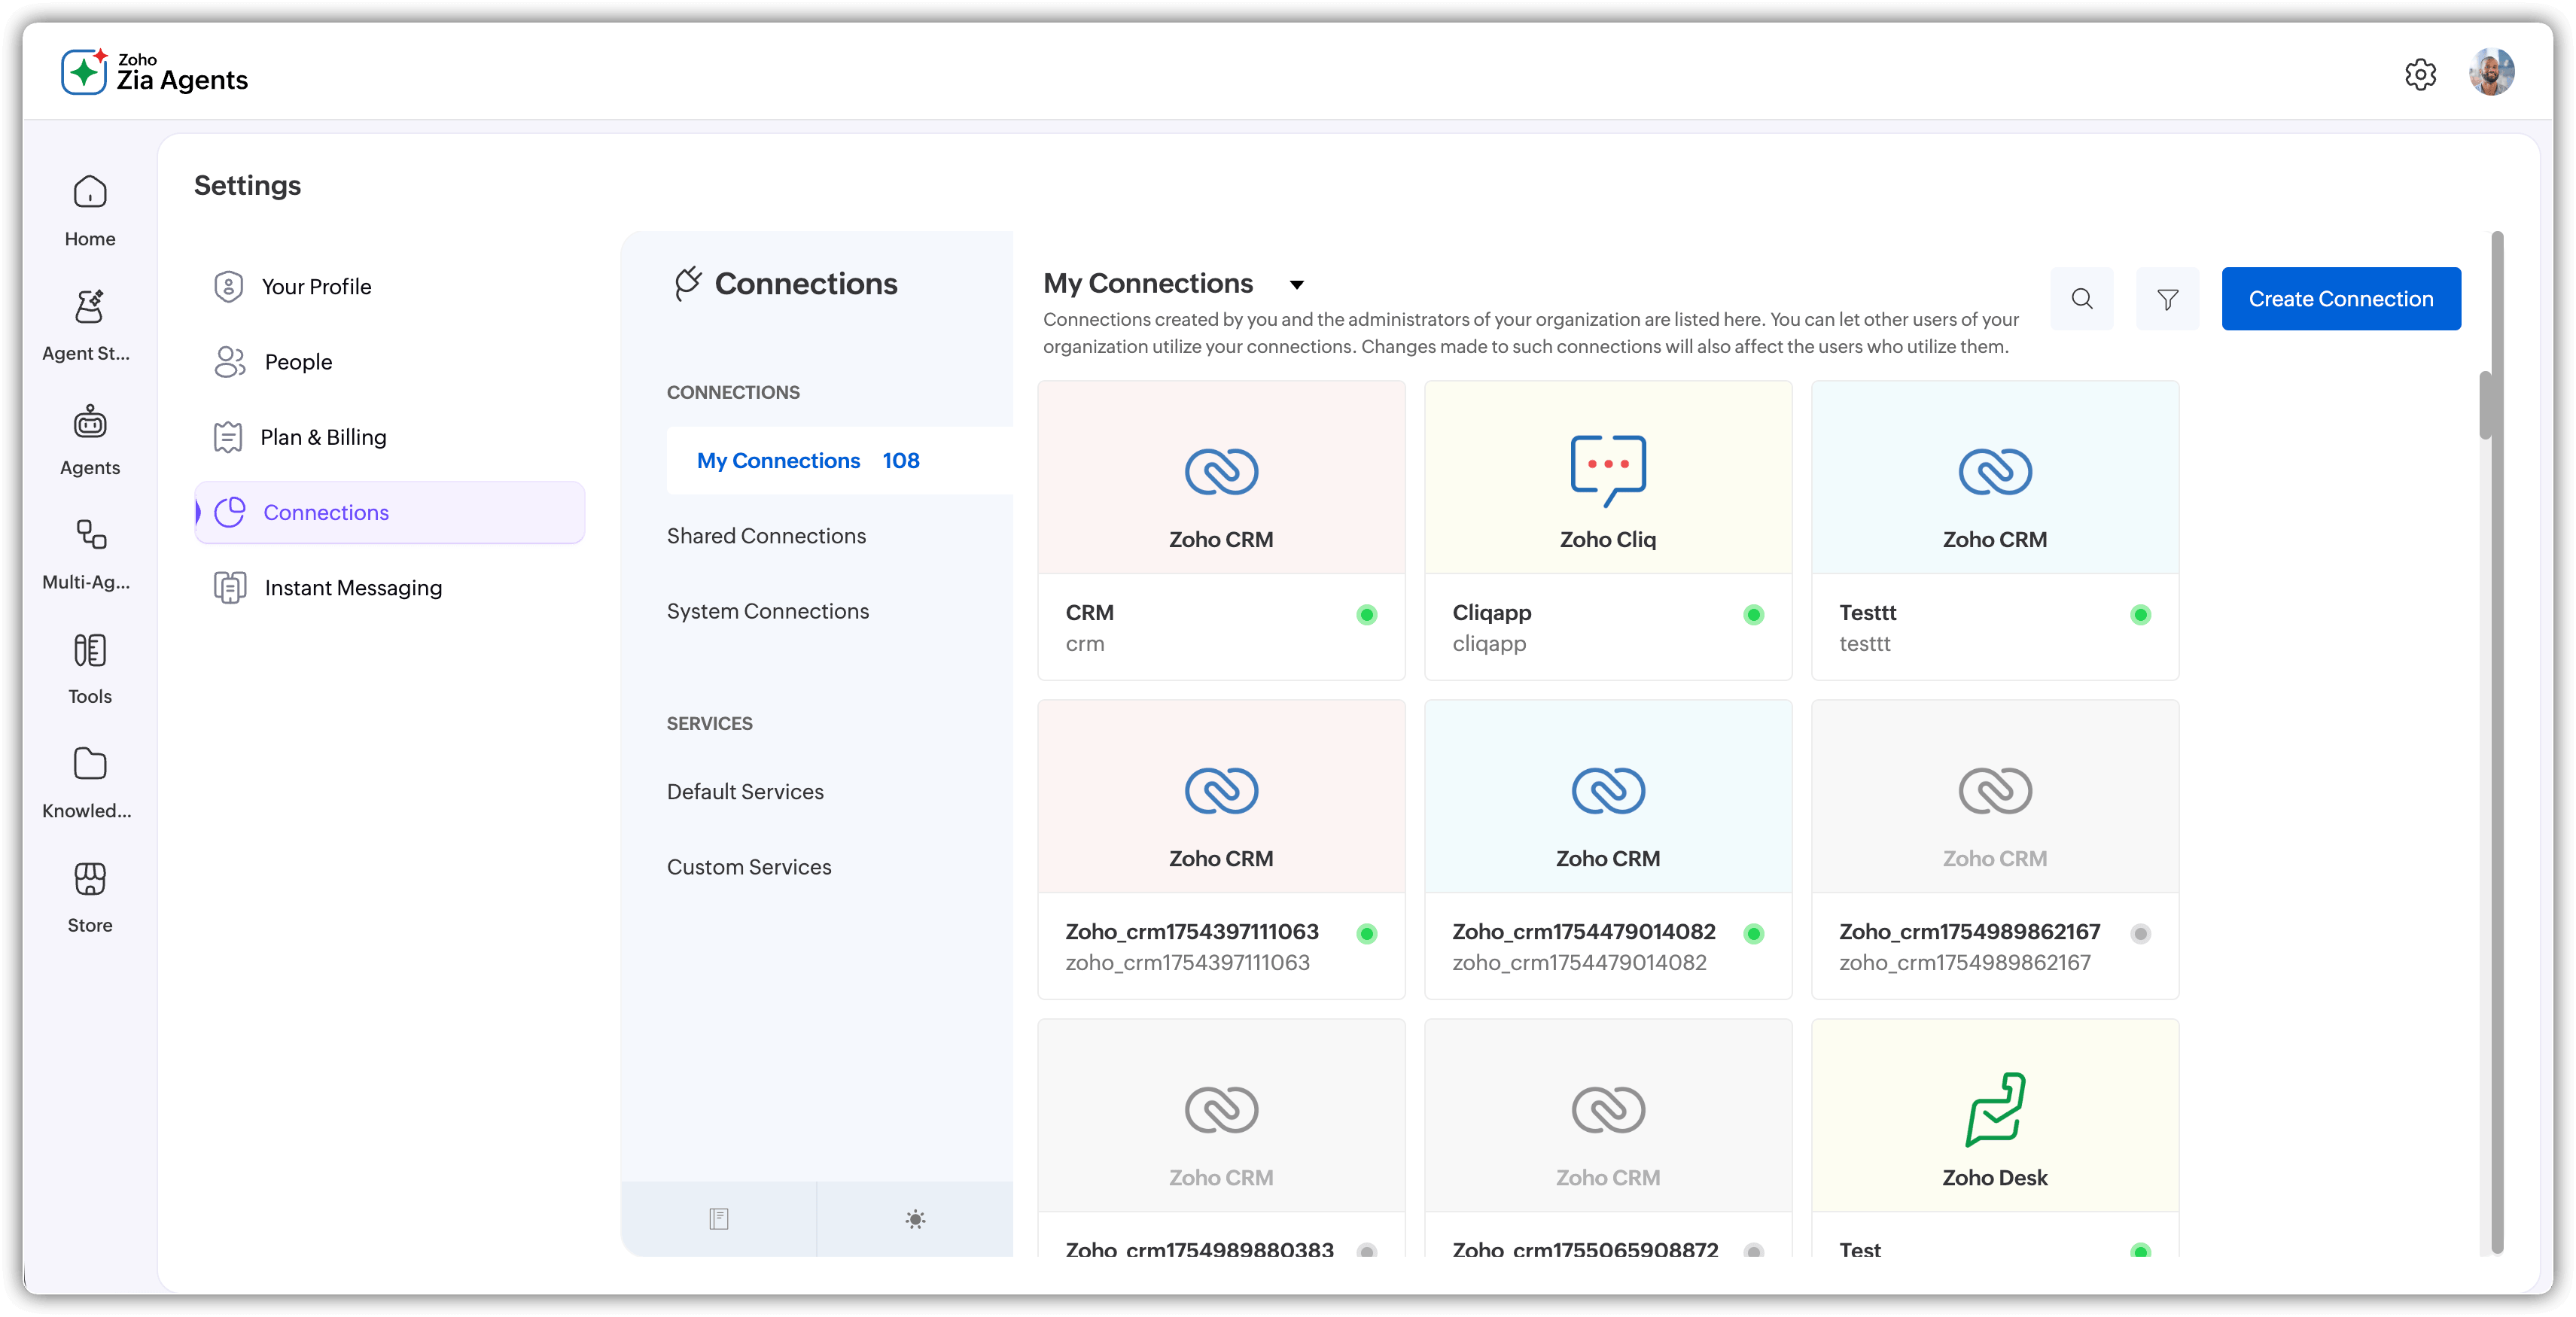Expand the My Connections dropdown arrow
Screen dimensions: 2576x1317
1297,285
